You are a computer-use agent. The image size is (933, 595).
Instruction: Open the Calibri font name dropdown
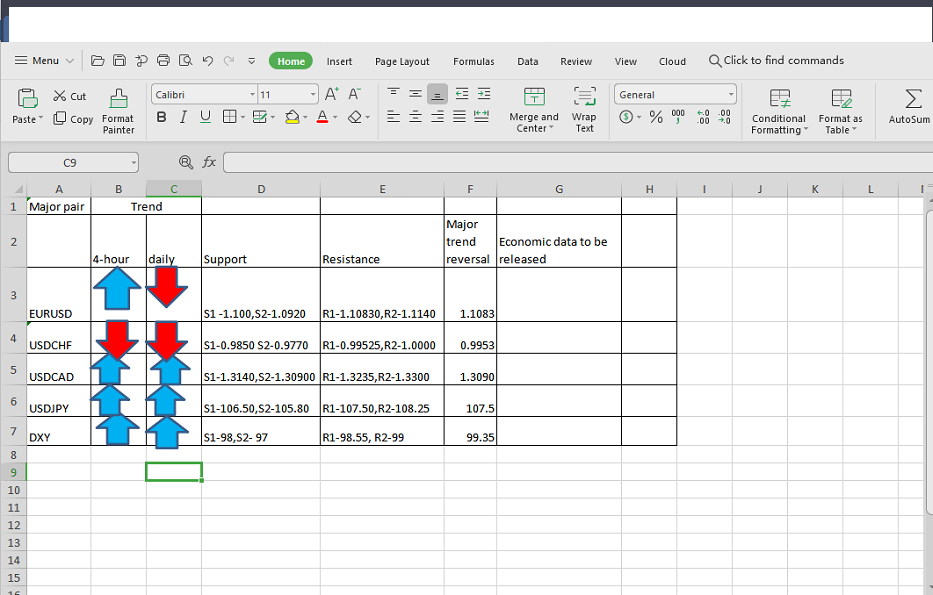pyautogui.click(x=252, y=95)
